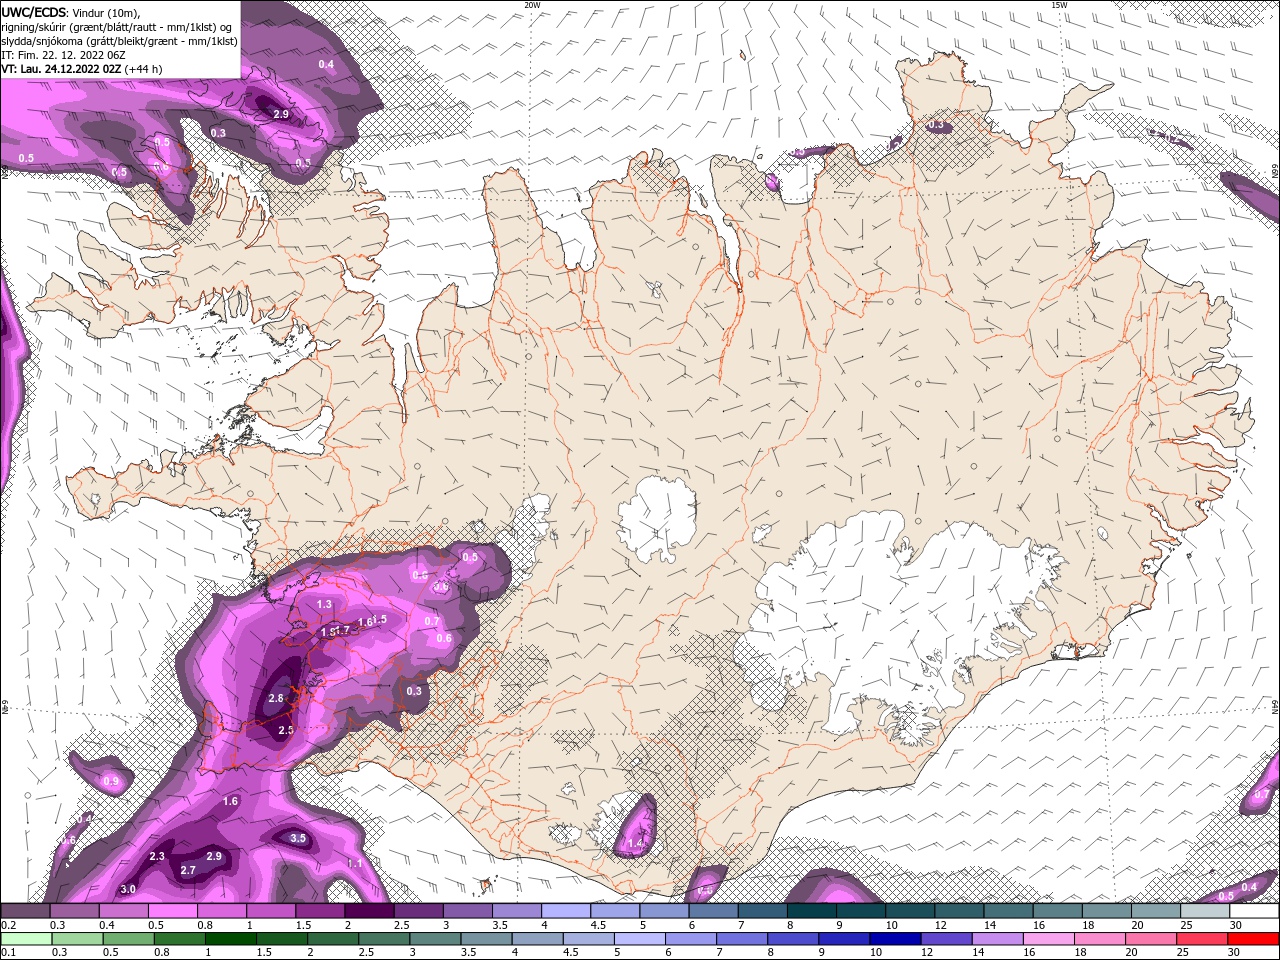Viewport: 1280px width, 960px height.
Task: Select upper legend swatch between 2 and 2.5
Action: tap(368, 911)
